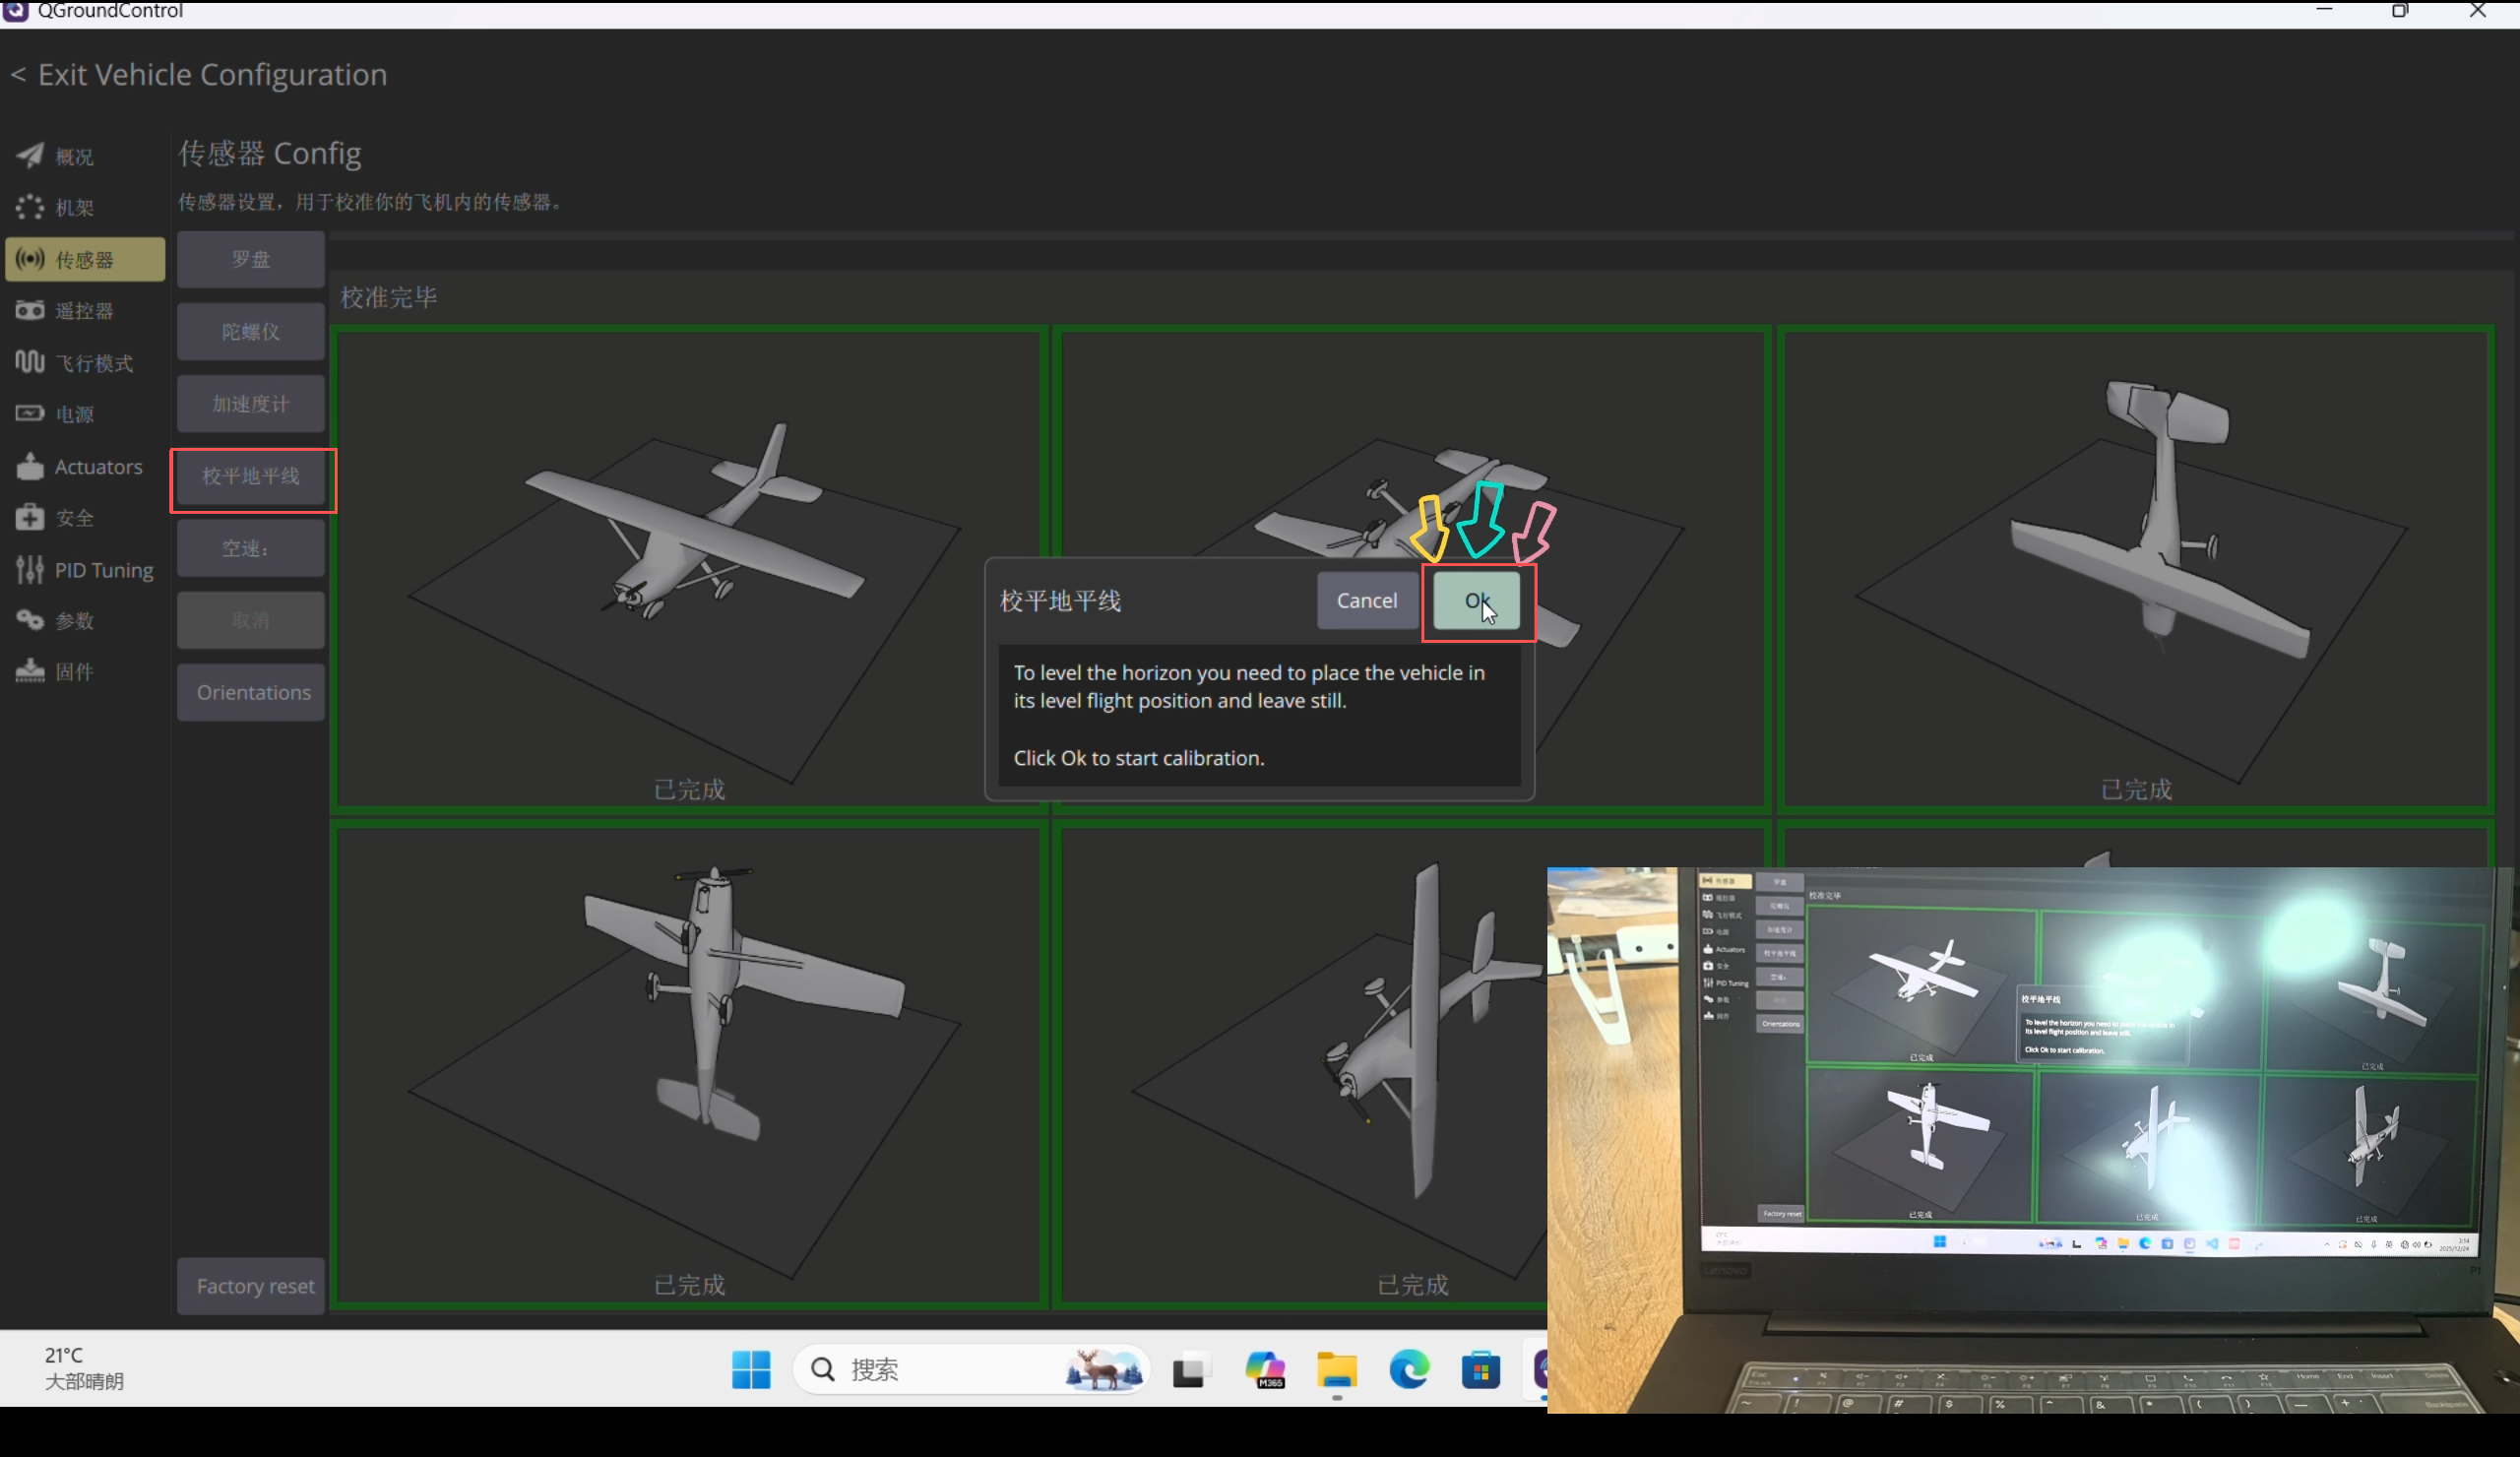2520x1457 pixels.
Task: Cancel the 校平地平线 dialog
Action: (1367, 601)
